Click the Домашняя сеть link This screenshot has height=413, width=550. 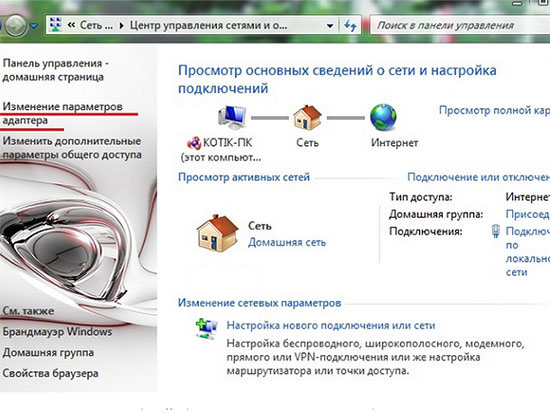tap(287, 242)
